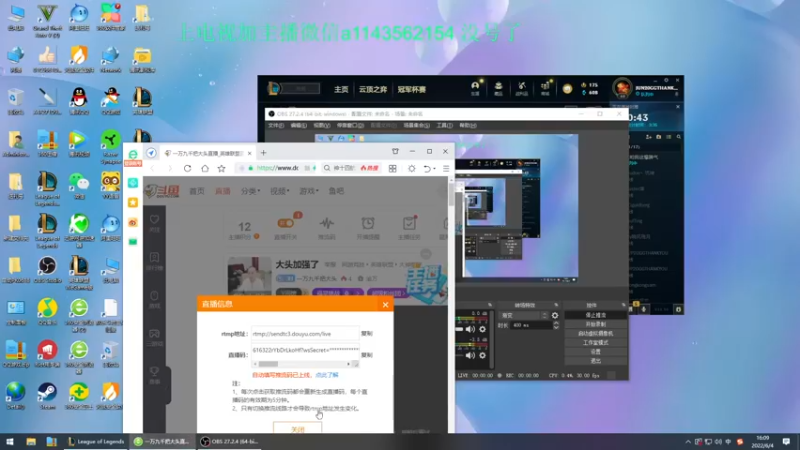Open browser home page via house icon
Image resolution: width=800 pixels, height=450 pixels.
click(x=205, y=168)
